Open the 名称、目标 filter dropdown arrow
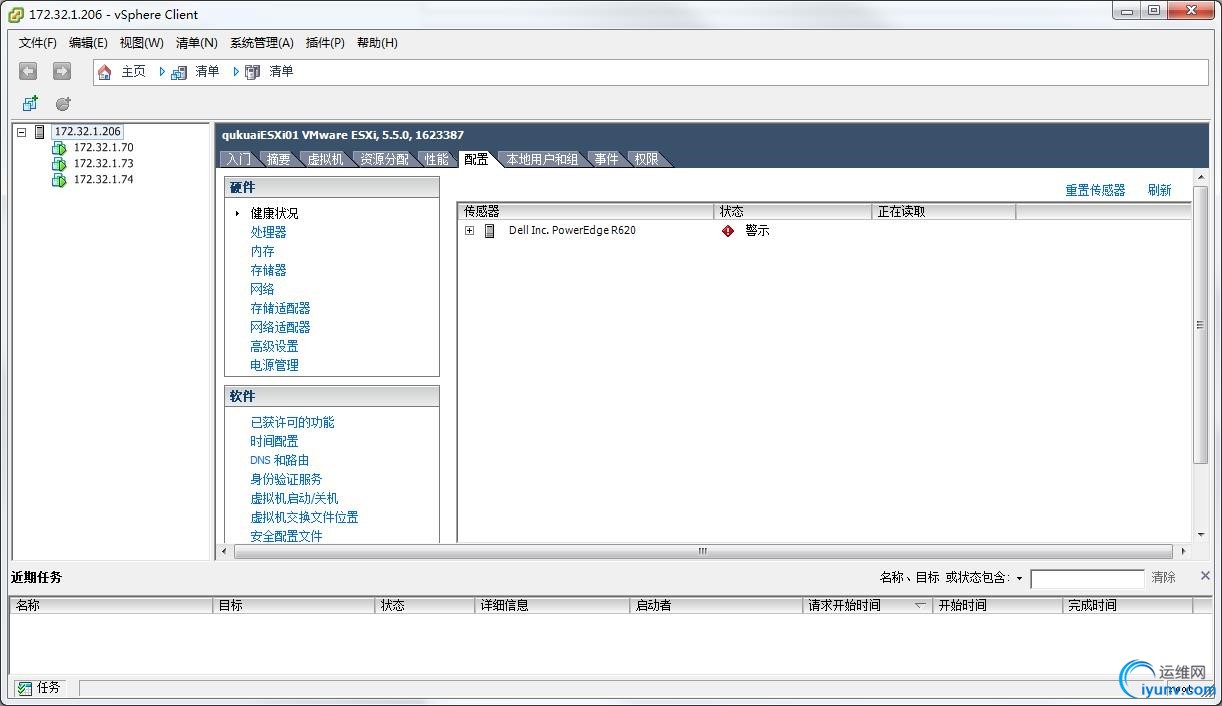This screenshot has height=706, width=1222. [1019, 578]
